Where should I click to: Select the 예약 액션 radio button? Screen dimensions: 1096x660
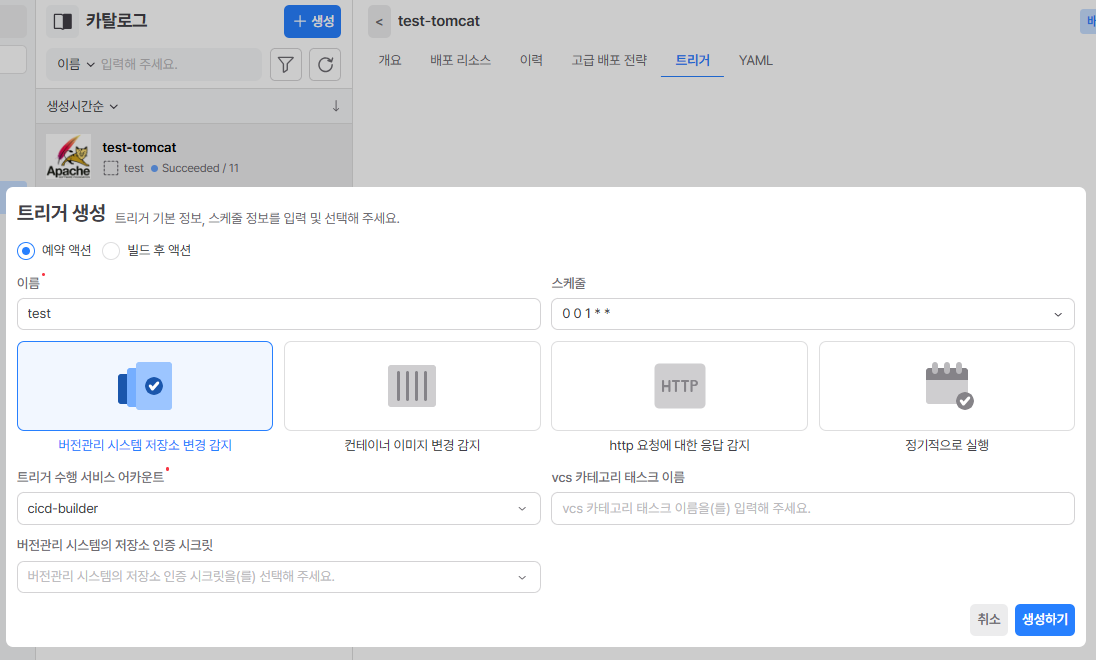tap(26, 250)
